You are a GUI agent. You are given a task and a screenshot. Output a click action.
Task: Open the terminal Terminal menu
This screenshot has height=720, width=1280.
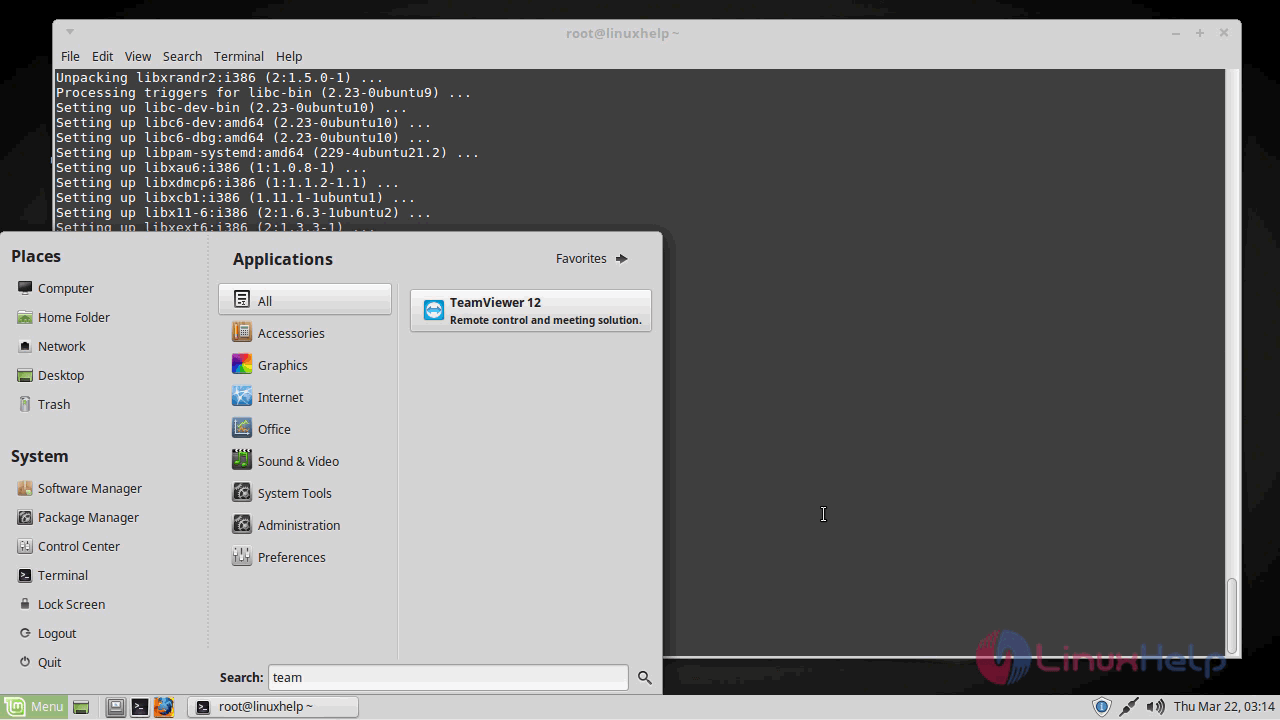(238, 56)
